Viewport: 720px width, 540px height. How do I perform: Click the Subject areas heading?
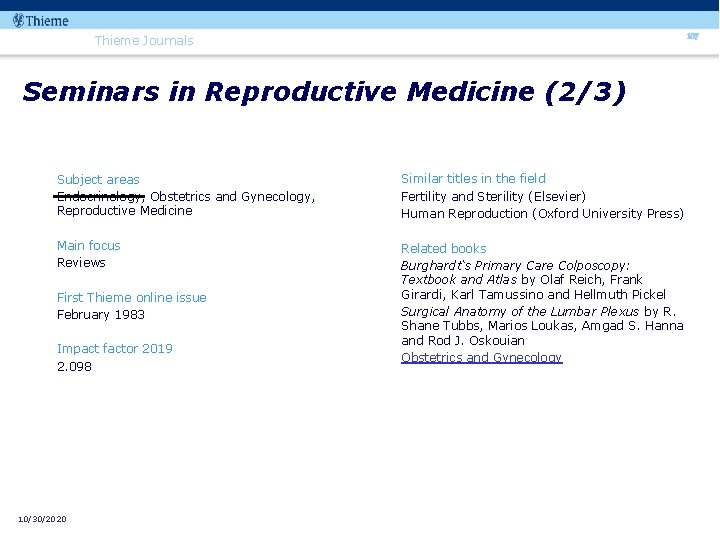(x=98, y=180)
